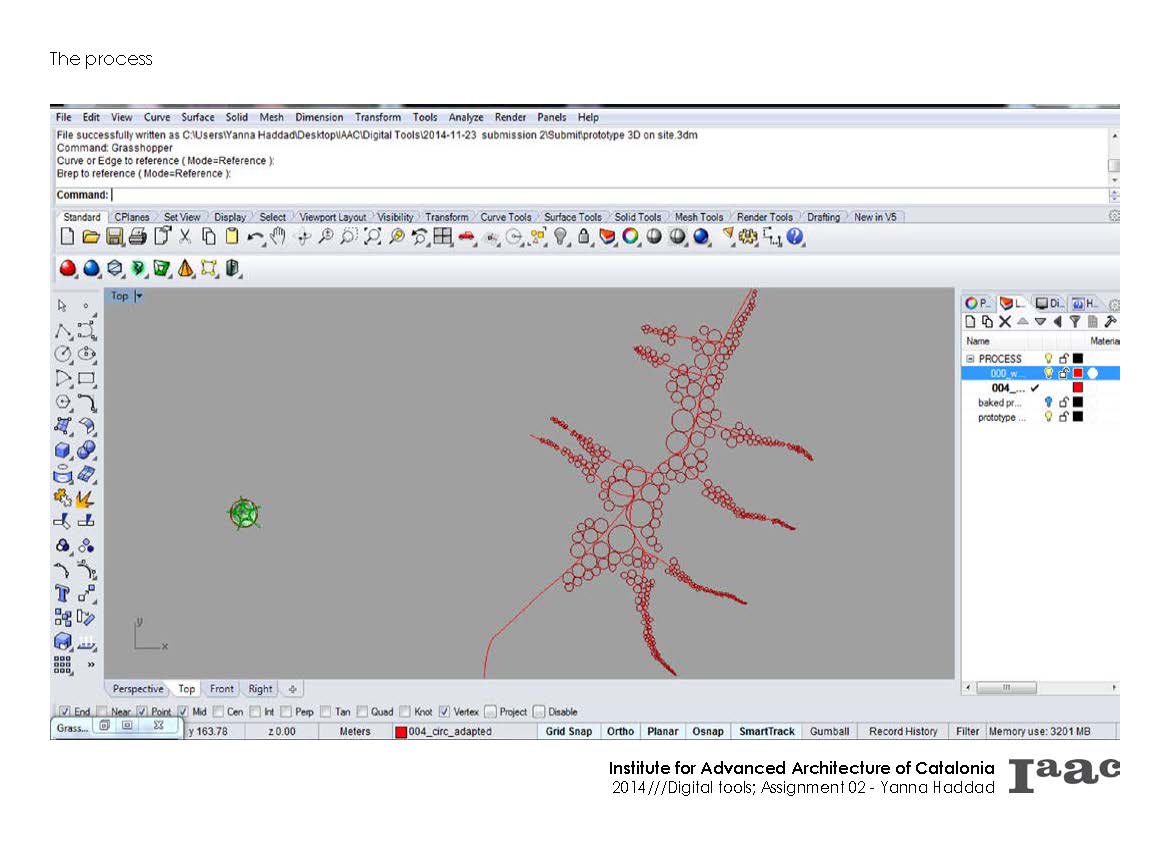This screenshot has width=1170, height=844.
Task: Open Help via question mark icon
Action: pos(795,237)
